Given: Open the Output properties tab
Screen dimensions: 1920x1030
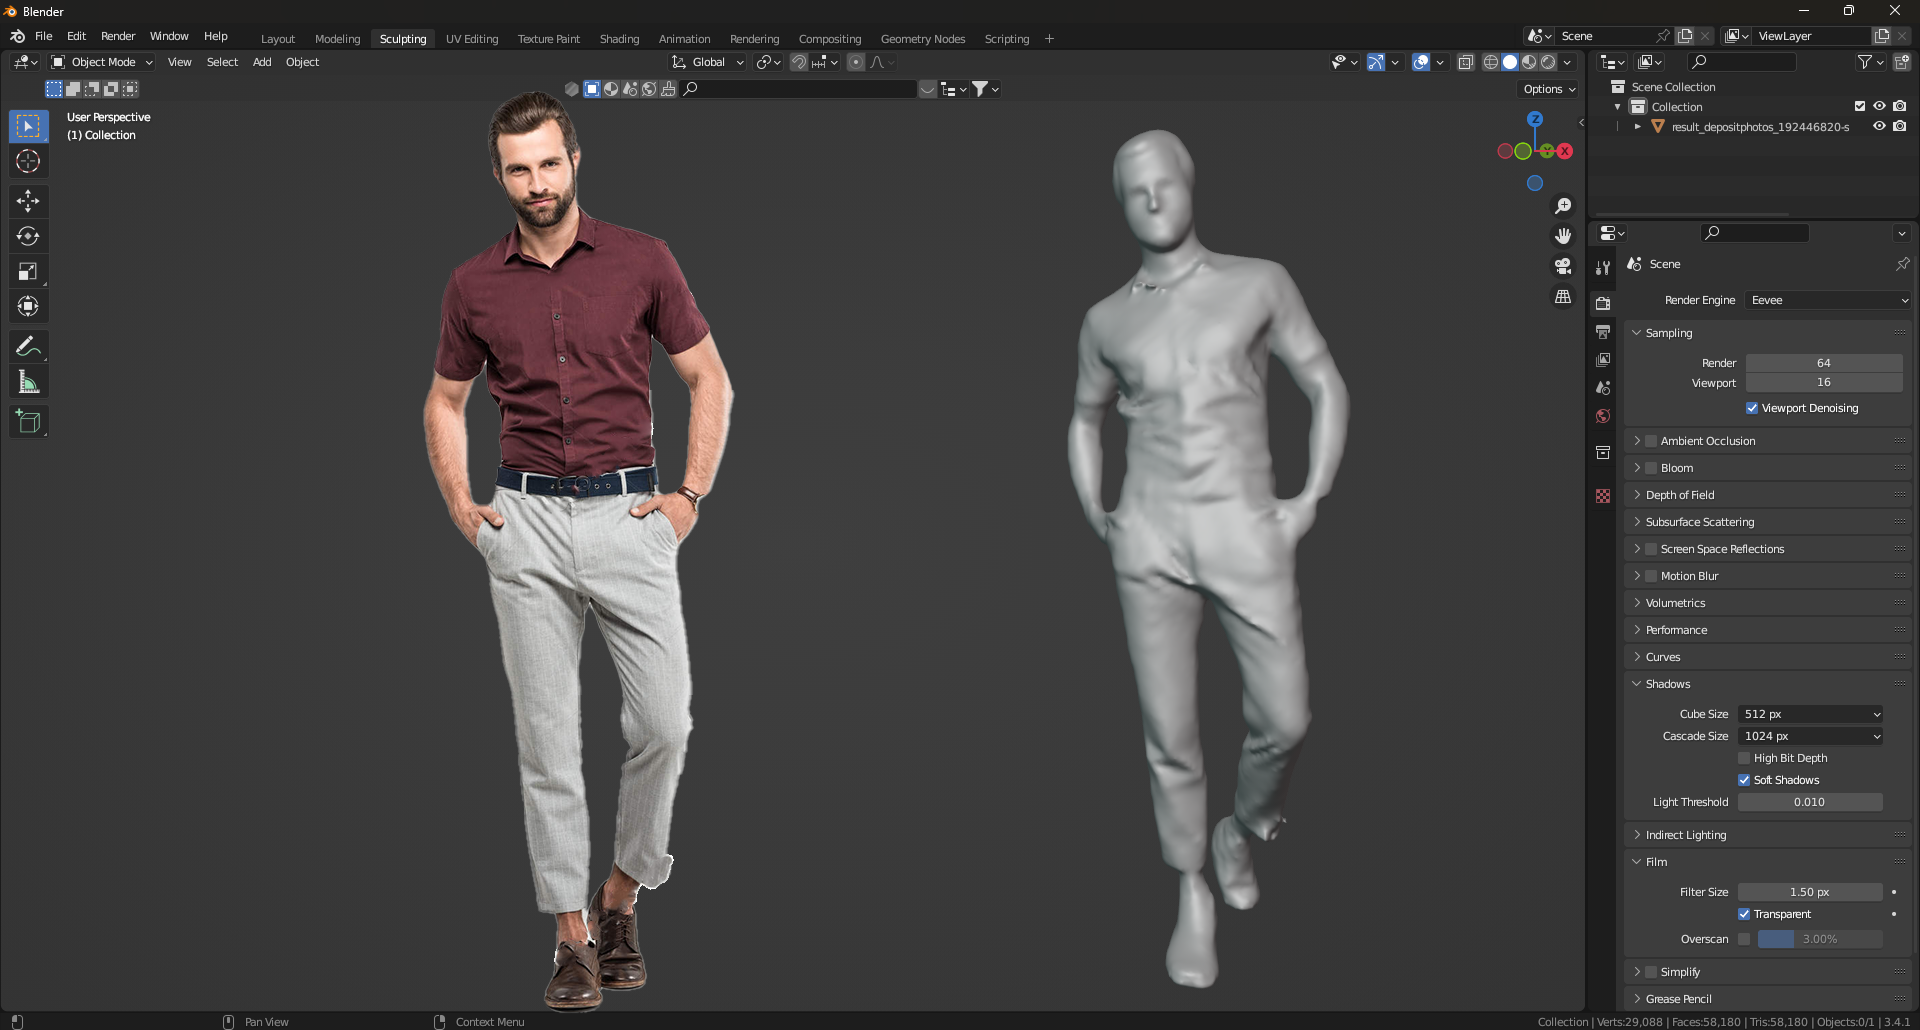Looking at the screenshot, I should click(1603, 331).
